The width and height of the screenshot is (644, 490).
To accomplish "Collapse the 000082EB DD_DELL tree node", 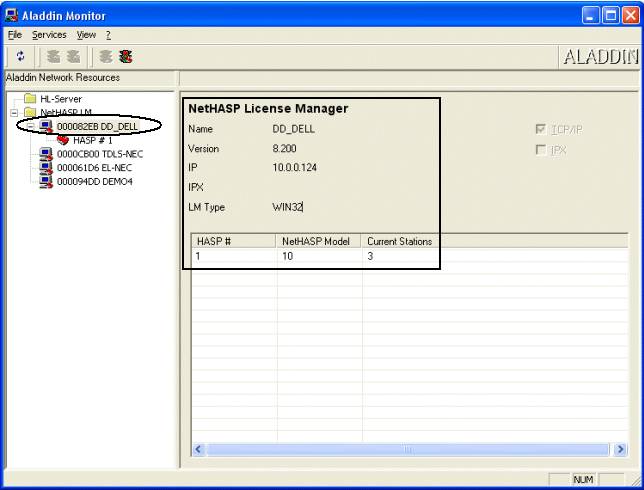I will pyautogui.click(x=31, y=126).
